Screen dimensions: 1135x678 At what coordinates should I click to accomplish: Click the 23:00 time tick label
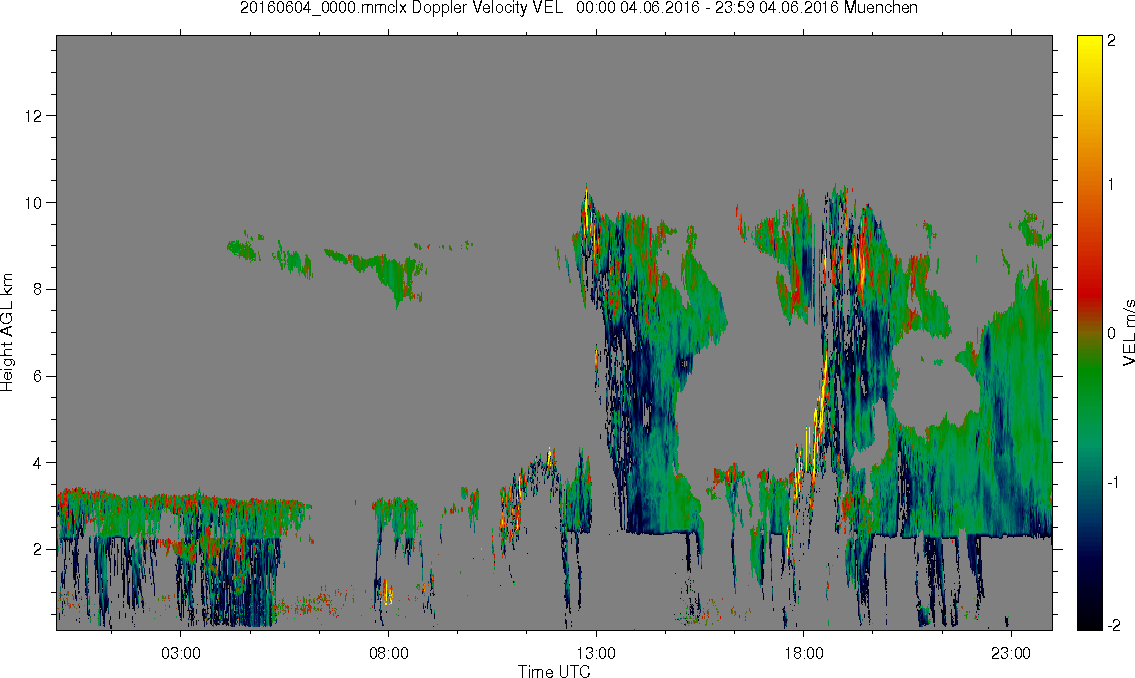coord(1011,653)
